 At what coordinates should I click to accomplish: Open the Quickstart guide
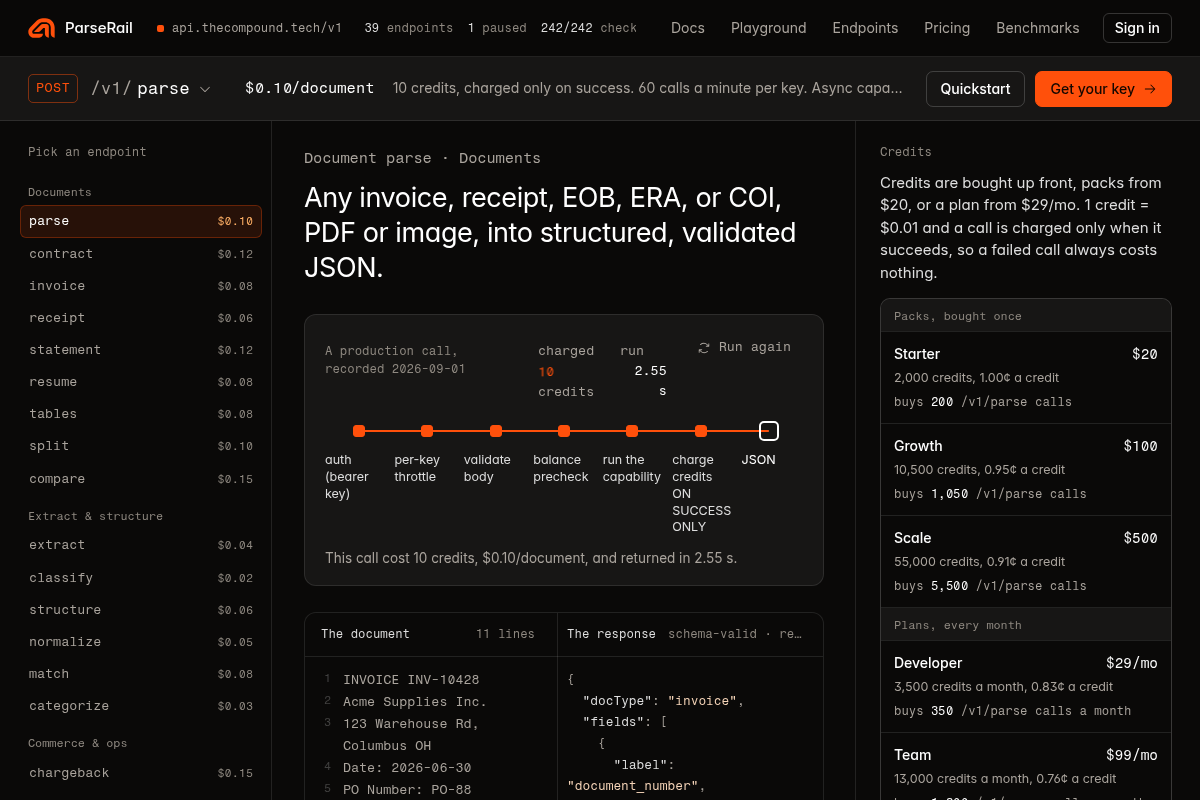click(x=975, y=89)
